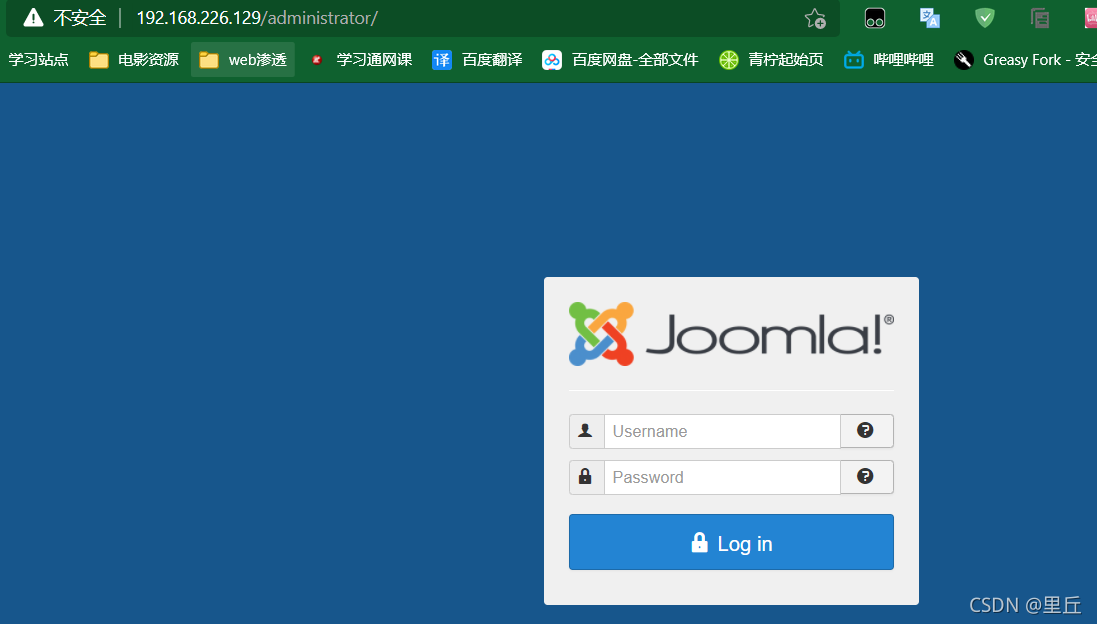
Task: Click the insecure site warning triangle icon
Action: point(33,17)
